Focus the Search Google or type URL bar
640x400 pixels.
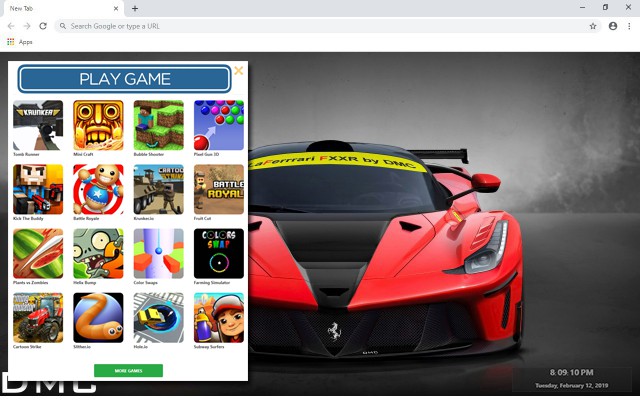pos(328,26)
